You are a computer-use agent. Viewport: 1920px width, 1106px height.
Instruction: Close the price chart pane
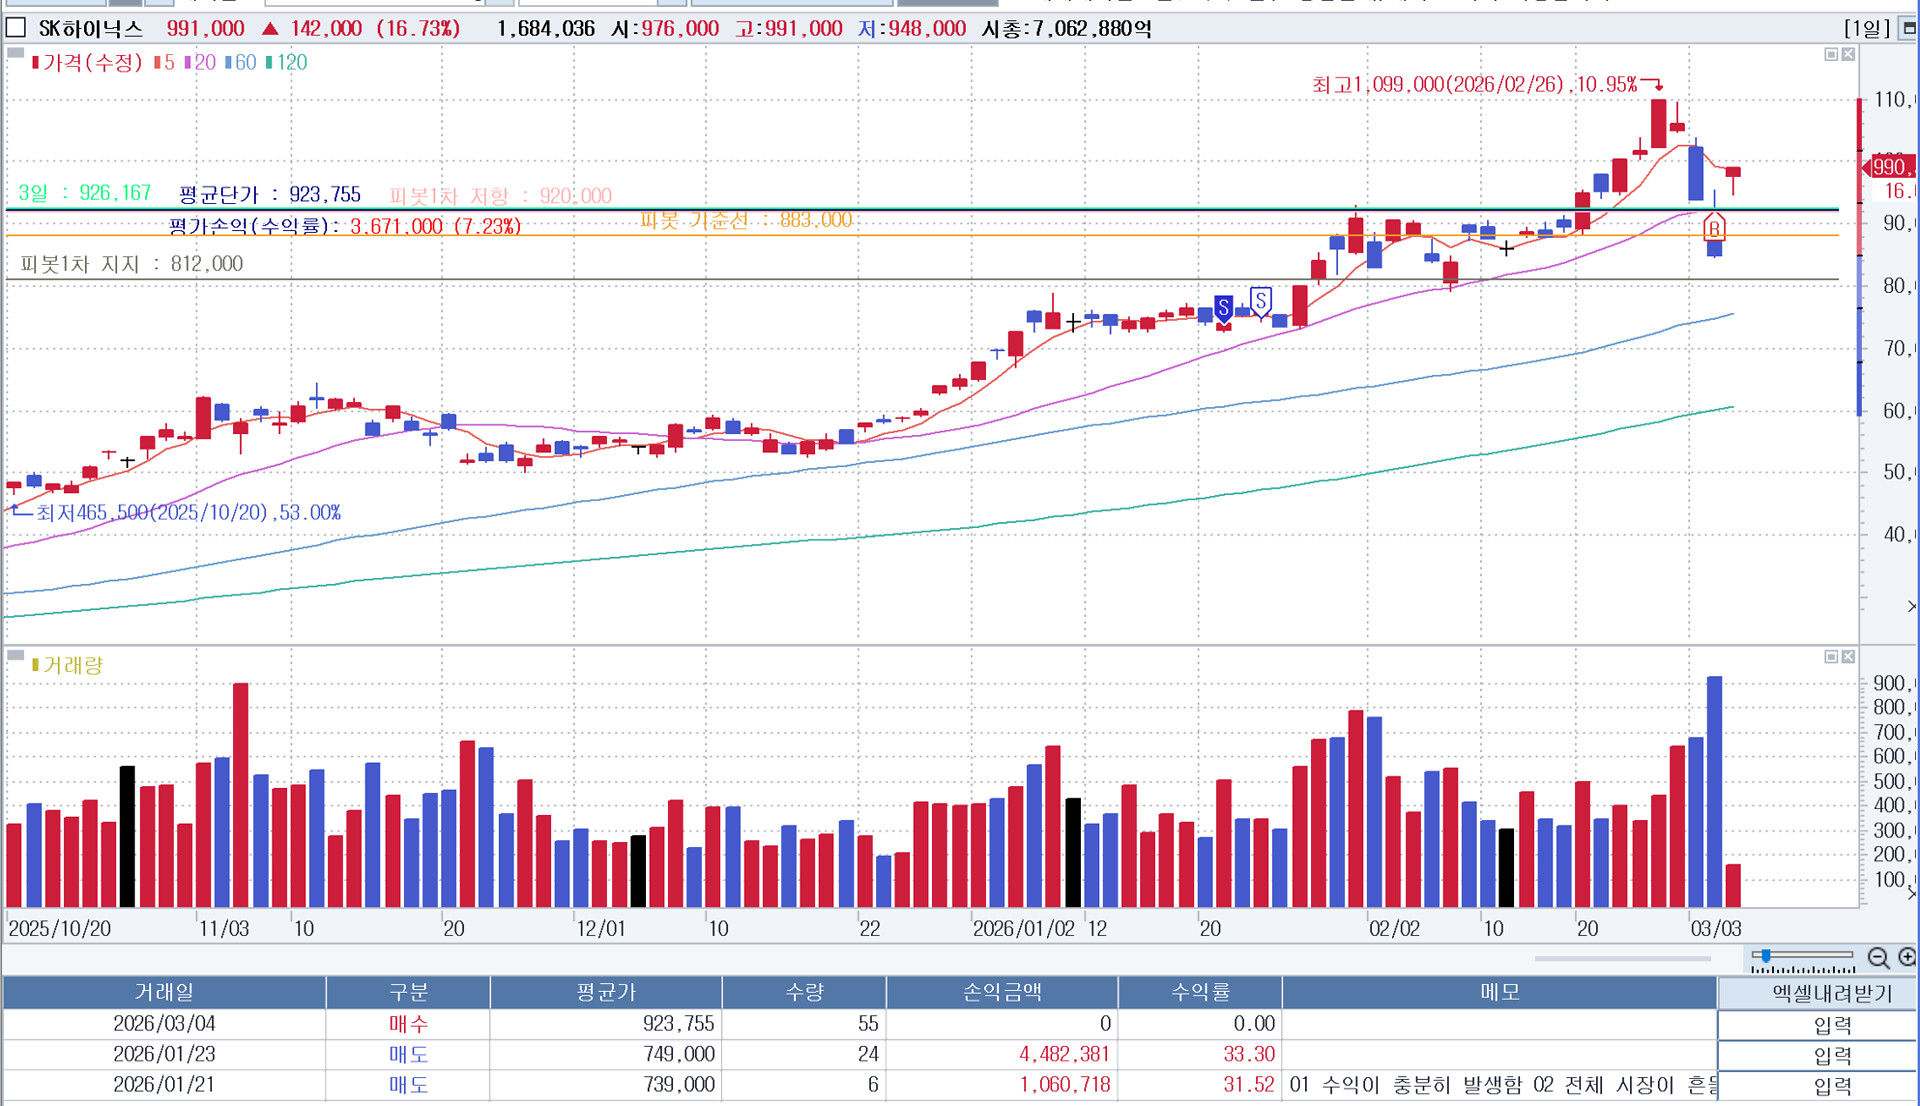(x=1848, y=55)
